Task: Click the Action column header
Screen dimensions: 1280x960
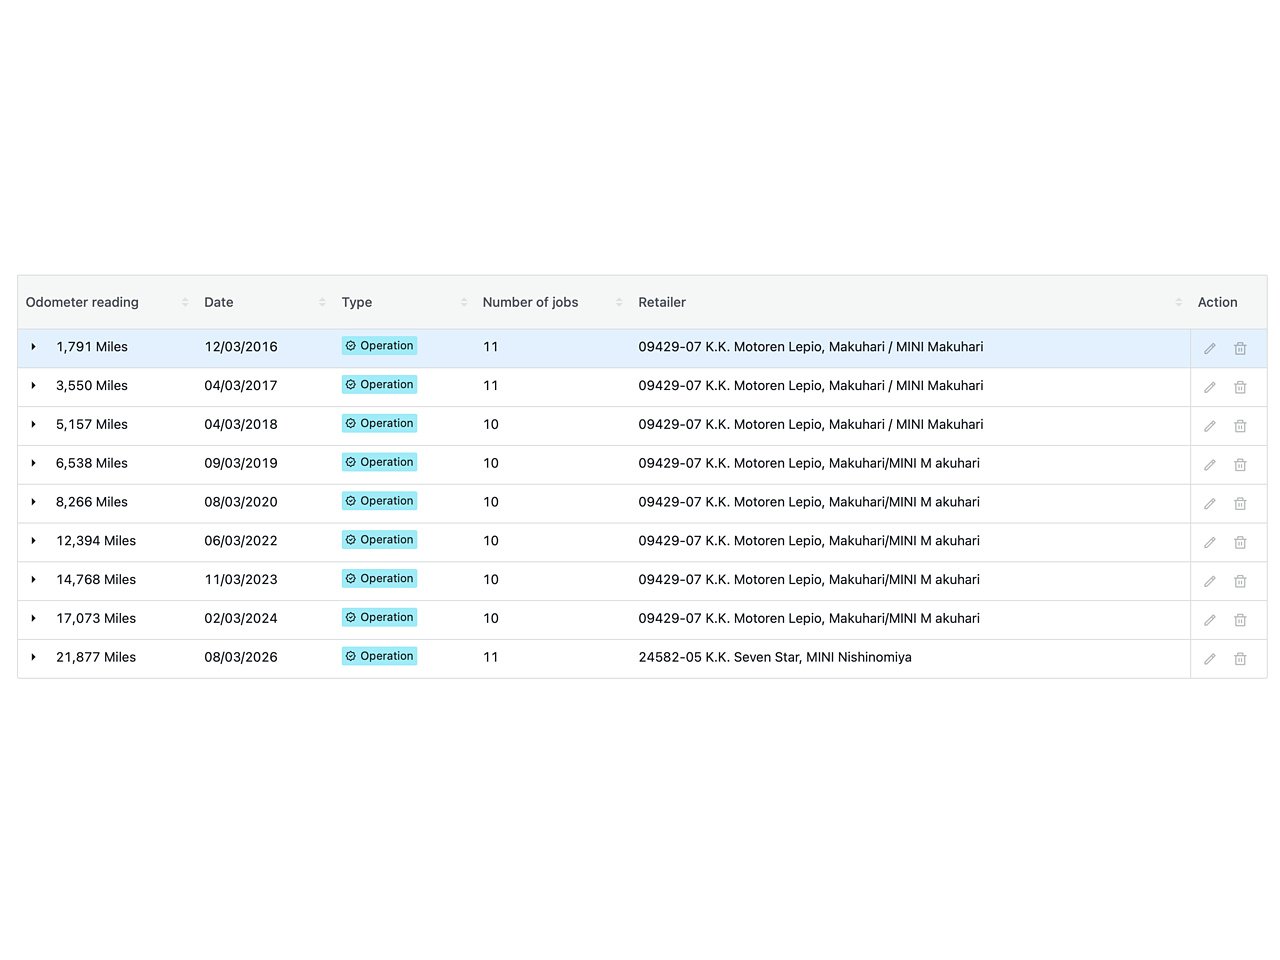Action: coord(1217,302)
